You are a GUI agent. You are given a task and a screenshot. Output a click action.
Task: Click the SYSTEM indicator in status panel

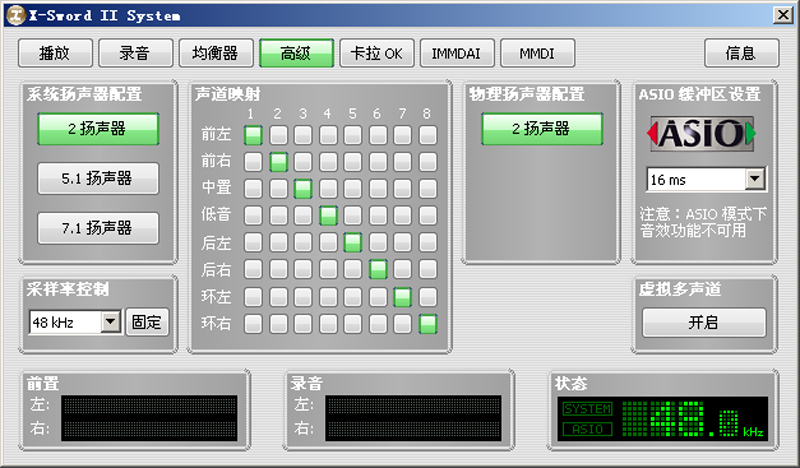[588, 409]
